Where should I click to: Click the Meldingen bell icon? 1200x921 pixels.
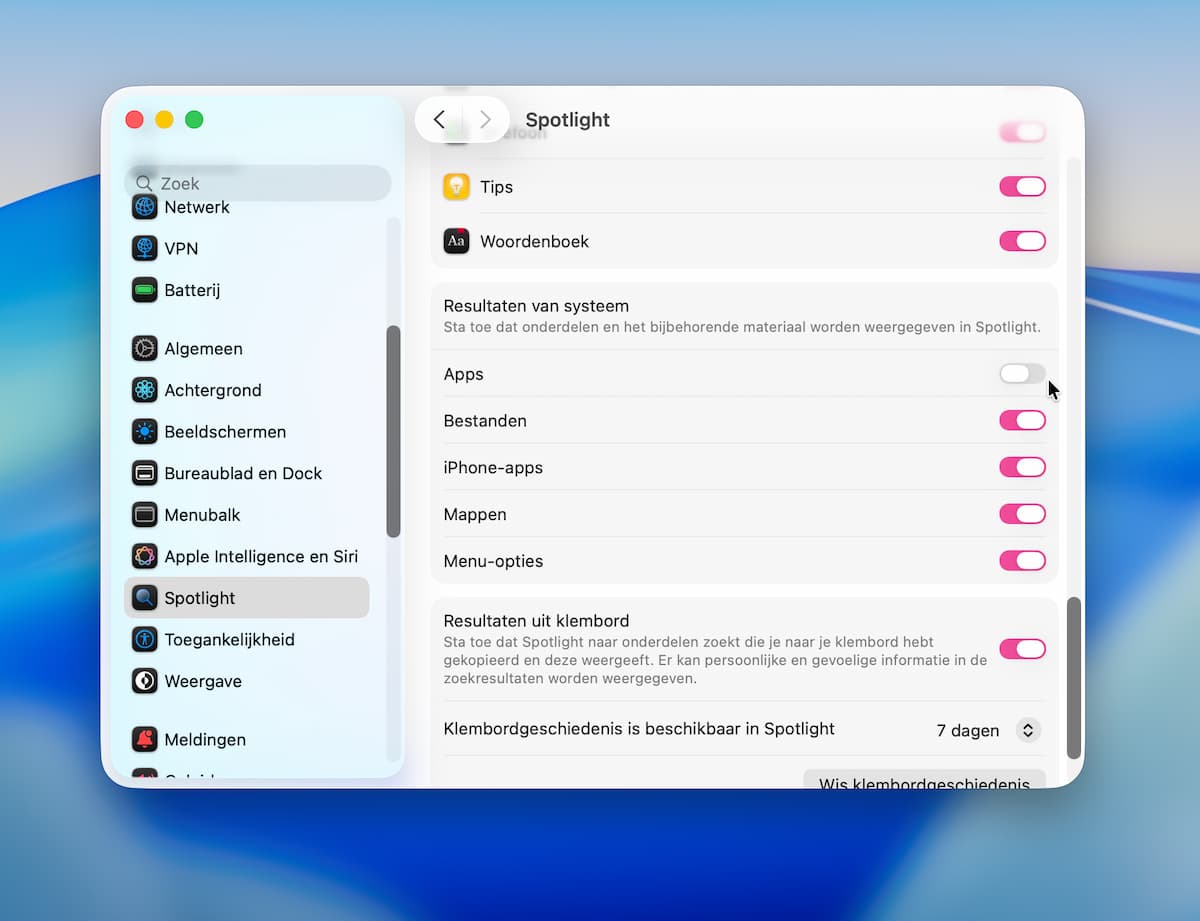click(x=145, y=739)
